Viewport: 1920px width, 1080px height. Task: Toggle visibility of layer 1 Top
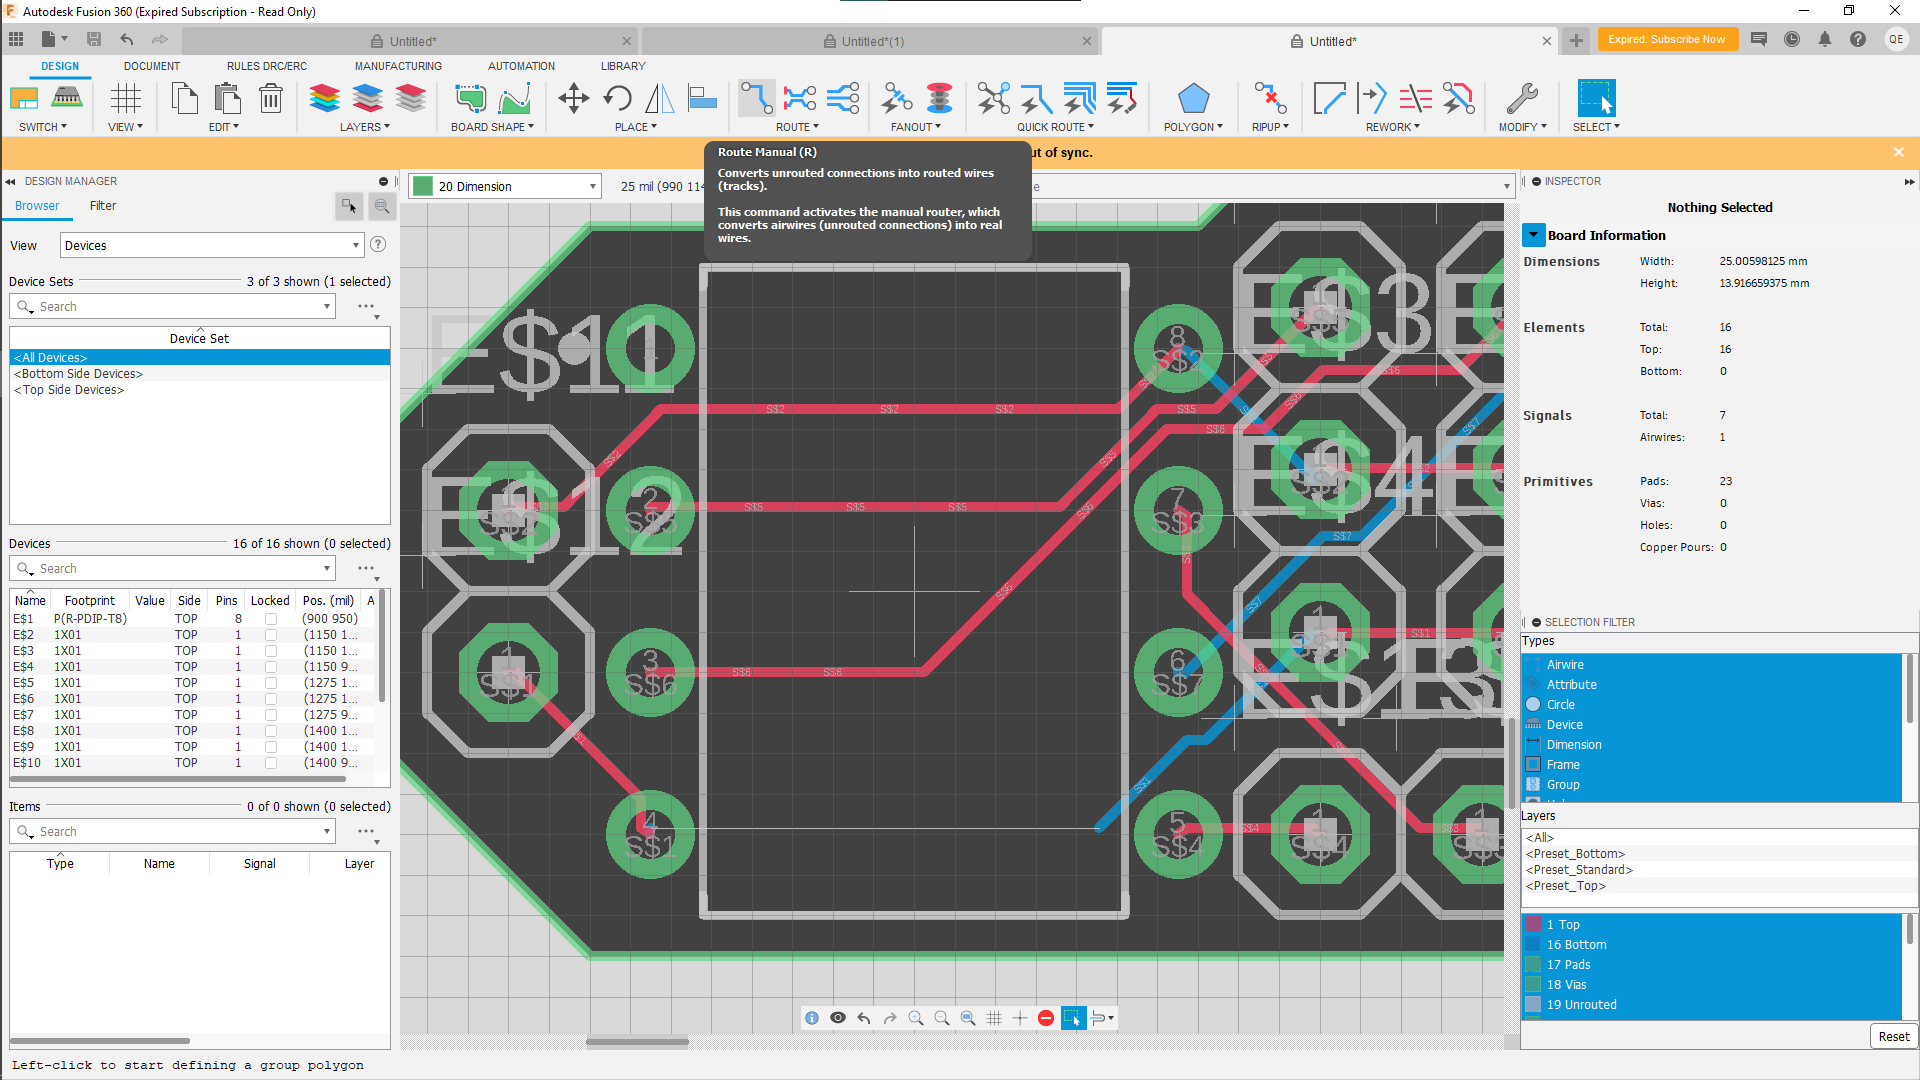1534,924
